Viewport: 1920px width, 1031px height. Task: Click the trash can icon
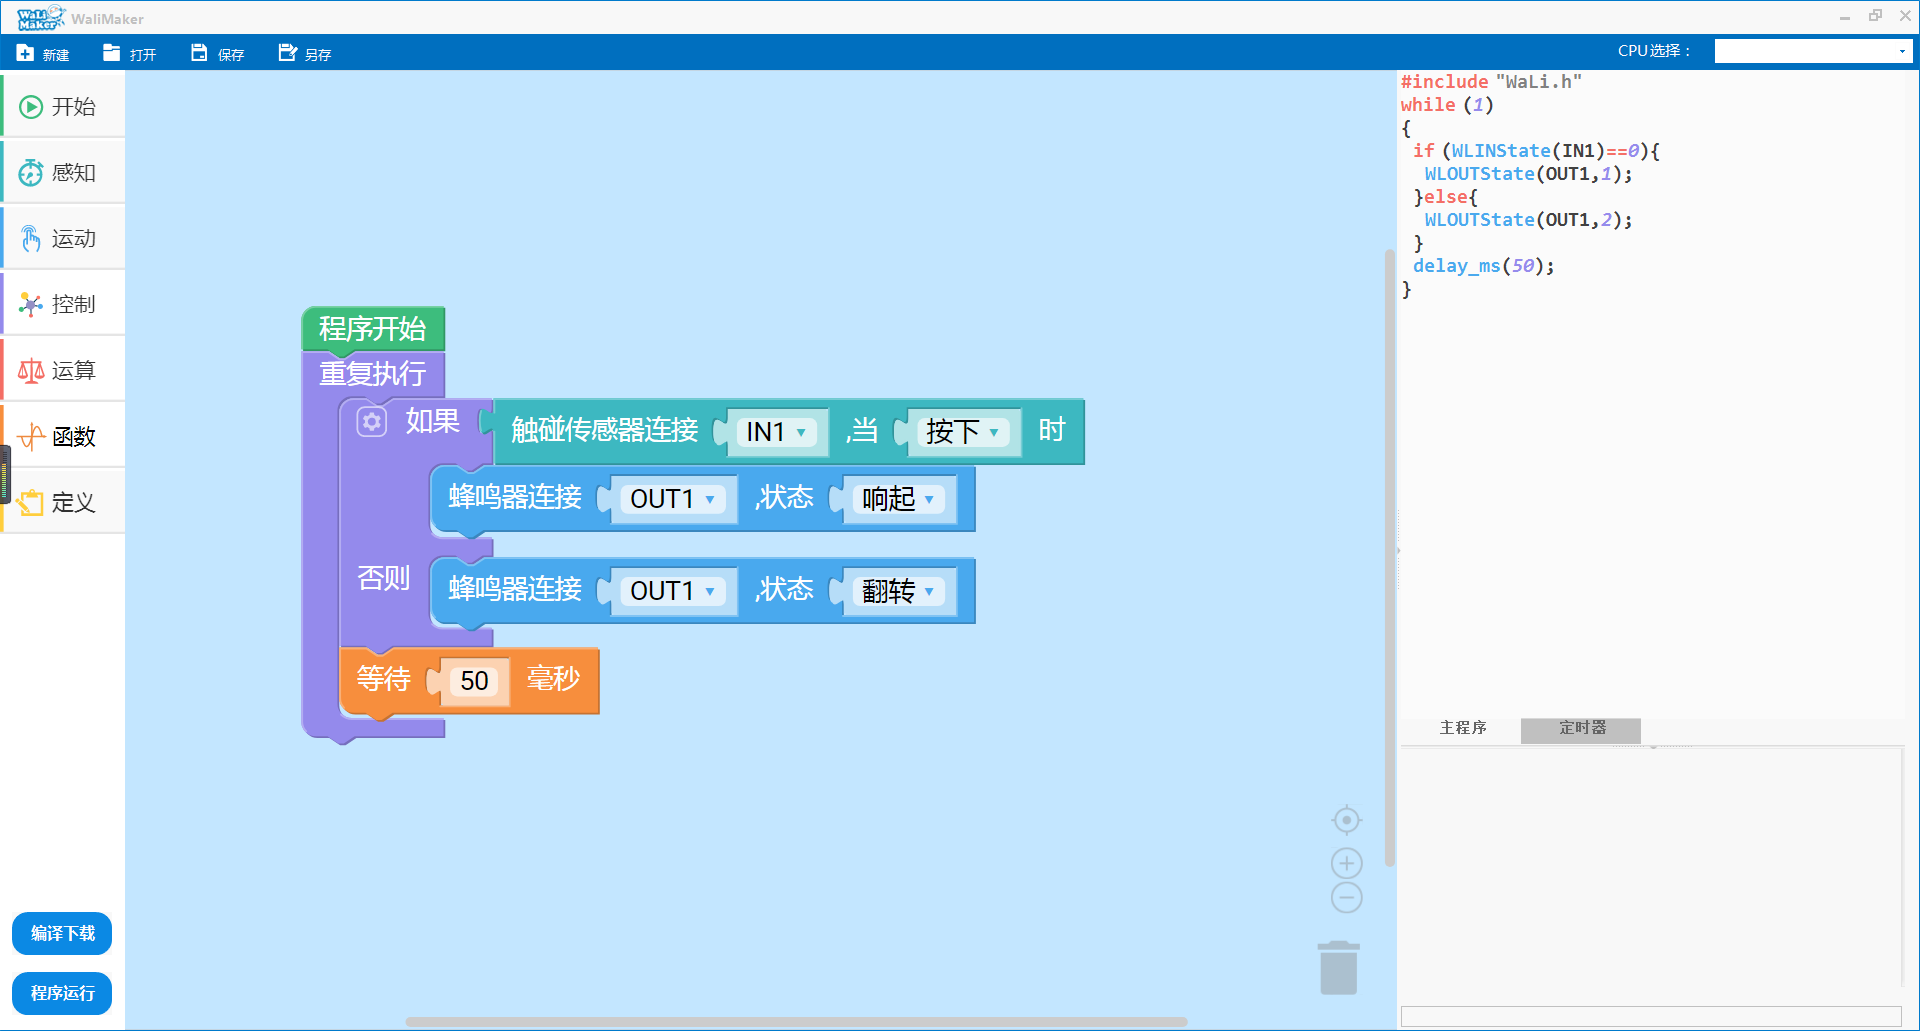click(x=1338, y=968)
